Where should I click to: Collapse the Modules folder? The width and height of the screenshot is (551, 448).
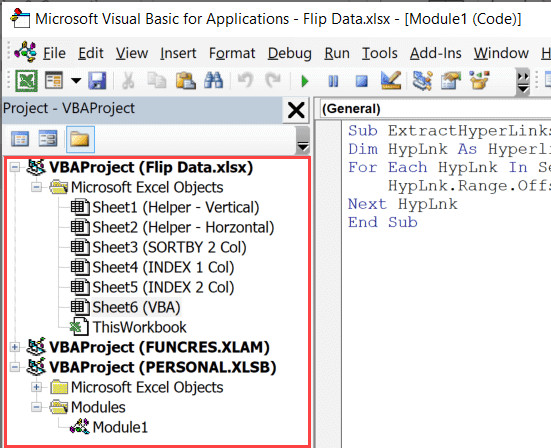point(36,407)
